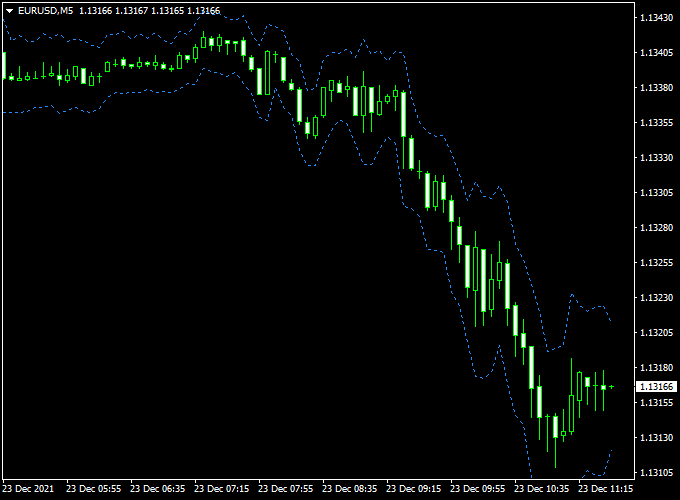Click price level 1.13230 on the scale
Screen dimensions: 680x500
pyautogui.click(x=657, y=297)
